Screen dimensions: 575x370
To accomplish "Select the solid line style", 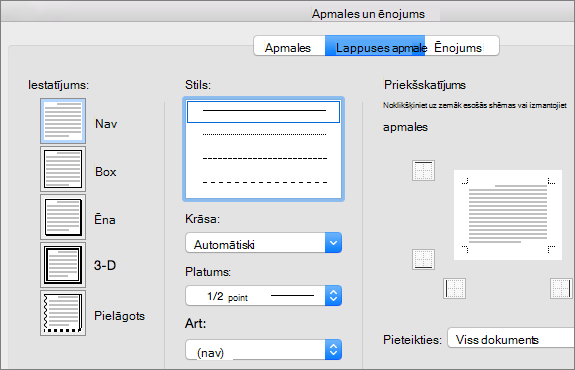I will tap(264, 111).
